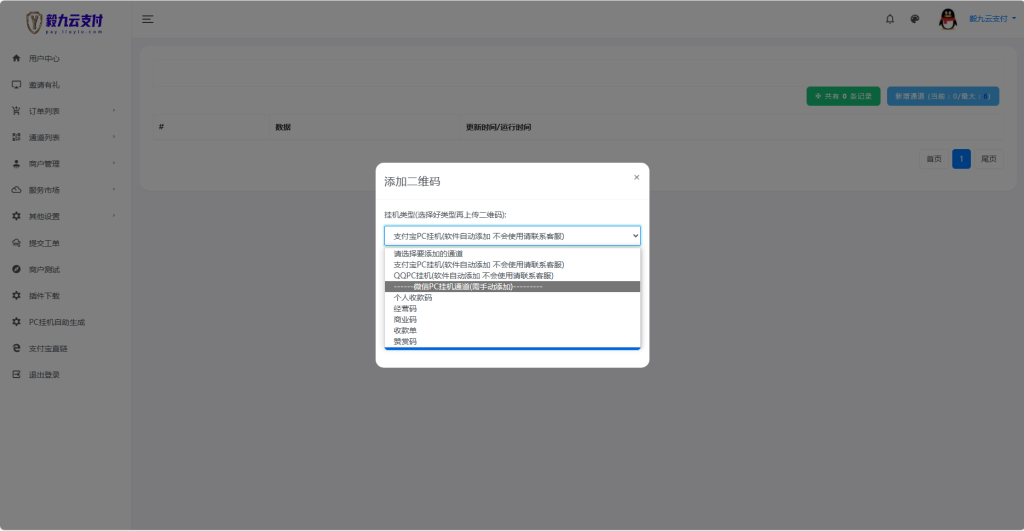Go to 首页 pagination button
This screenshot has width=1024, height=531.
pyautogui.click(x=934, y=159)
